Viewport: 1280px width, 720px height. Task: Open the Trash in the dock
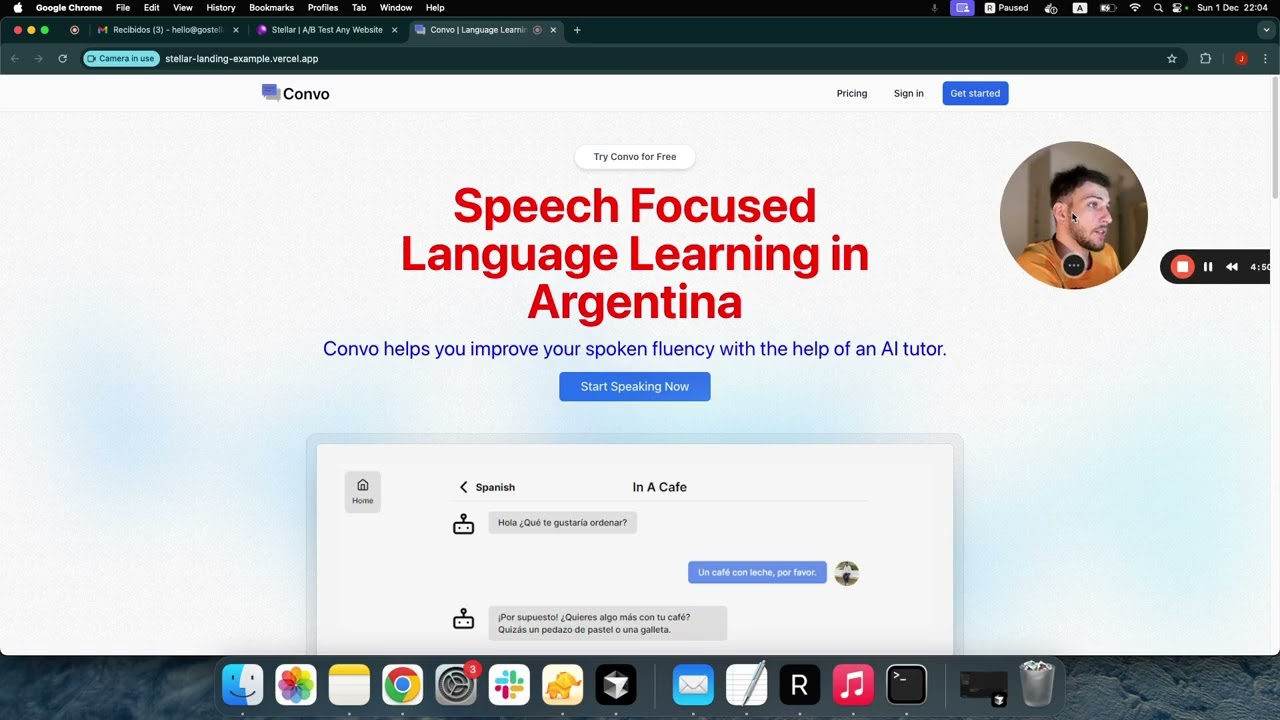(x=1037, y=684)
